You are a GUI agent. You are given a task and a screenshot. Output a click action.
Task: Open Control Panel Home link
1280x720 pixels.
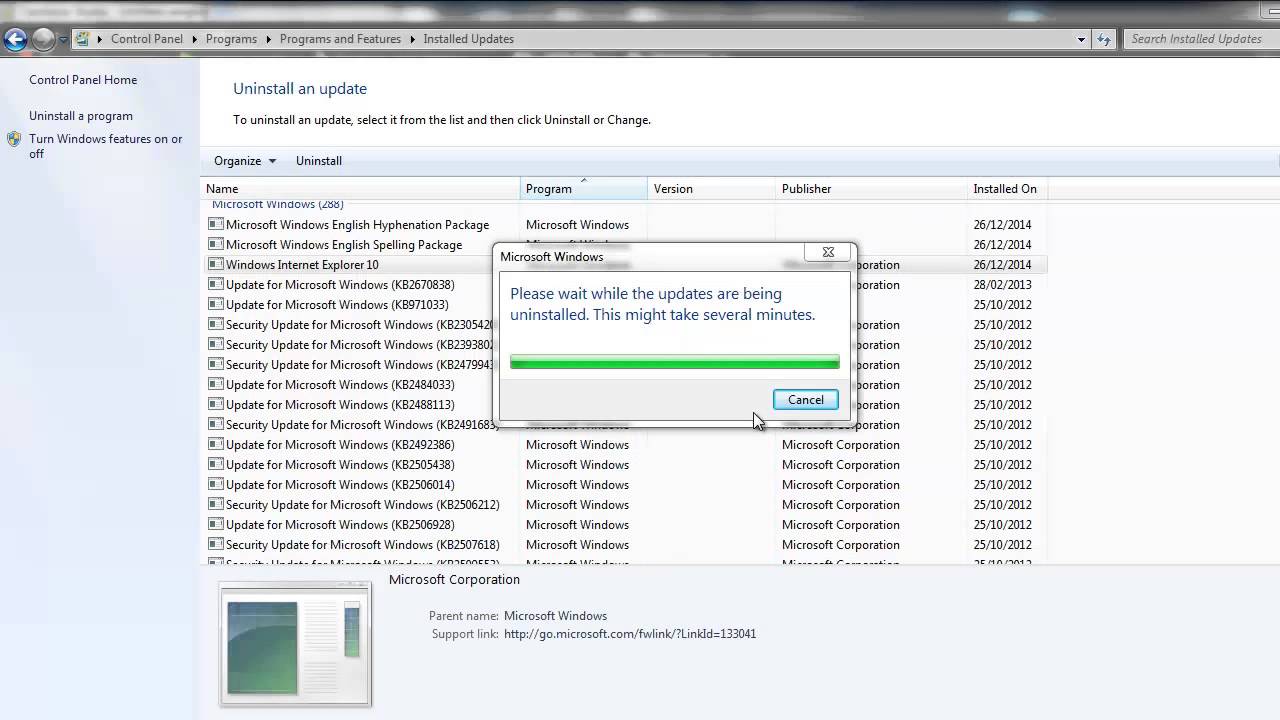tap(83, 80)
